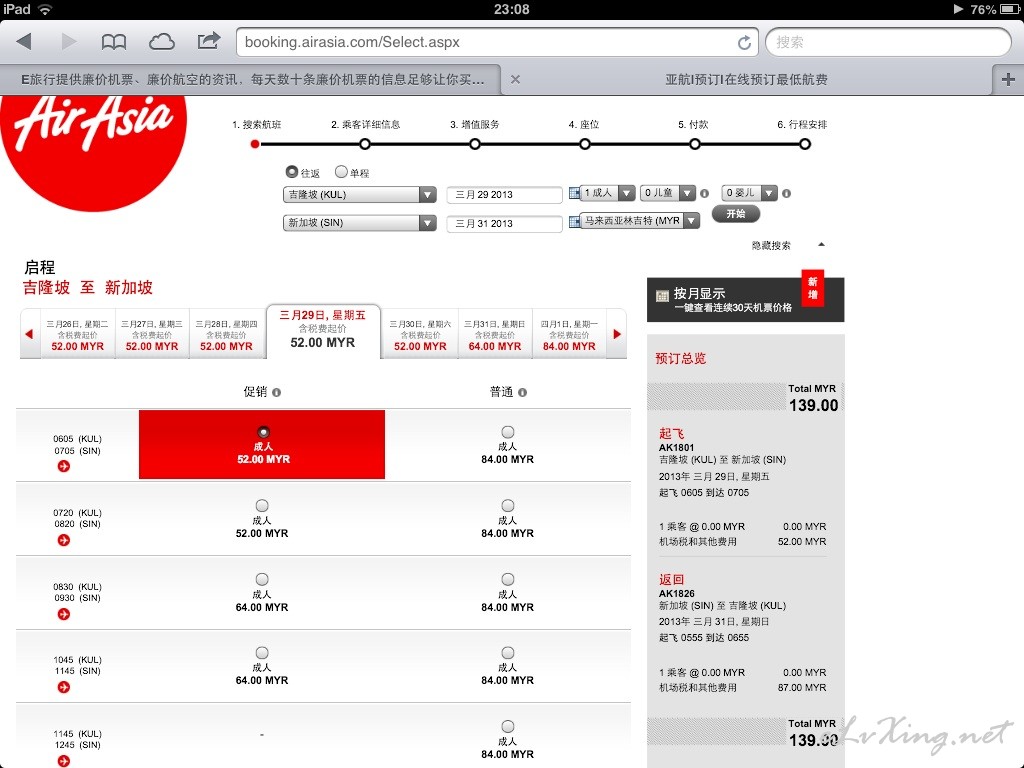Select 往返 round trip option
This screenshot has width=1024, height=768.
pyautogui.click(x=292, y=172)
